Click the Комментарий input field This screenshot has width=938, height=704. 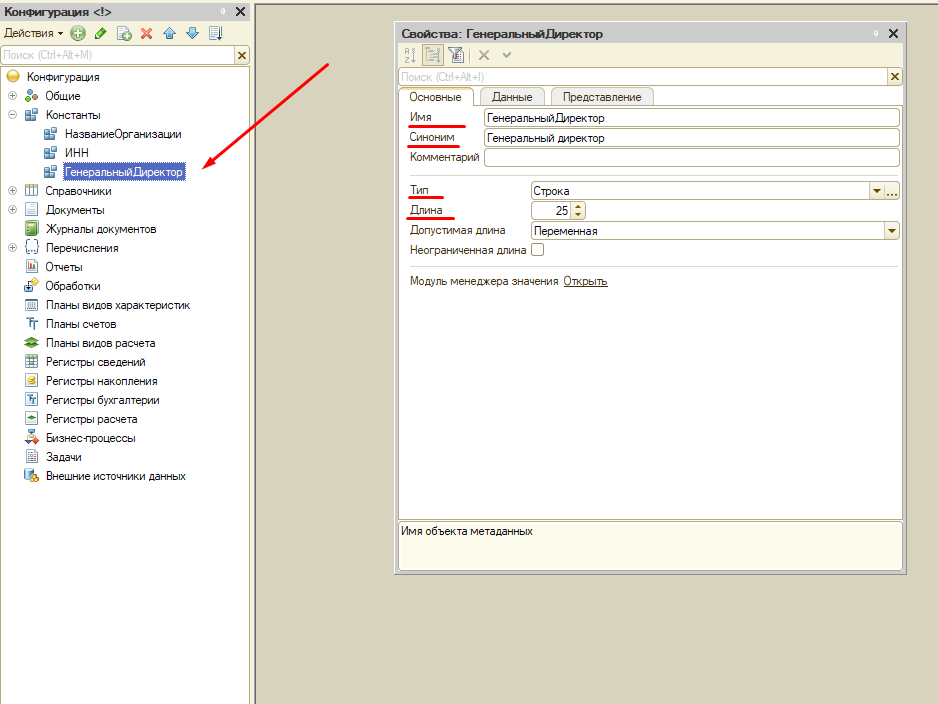692,158
